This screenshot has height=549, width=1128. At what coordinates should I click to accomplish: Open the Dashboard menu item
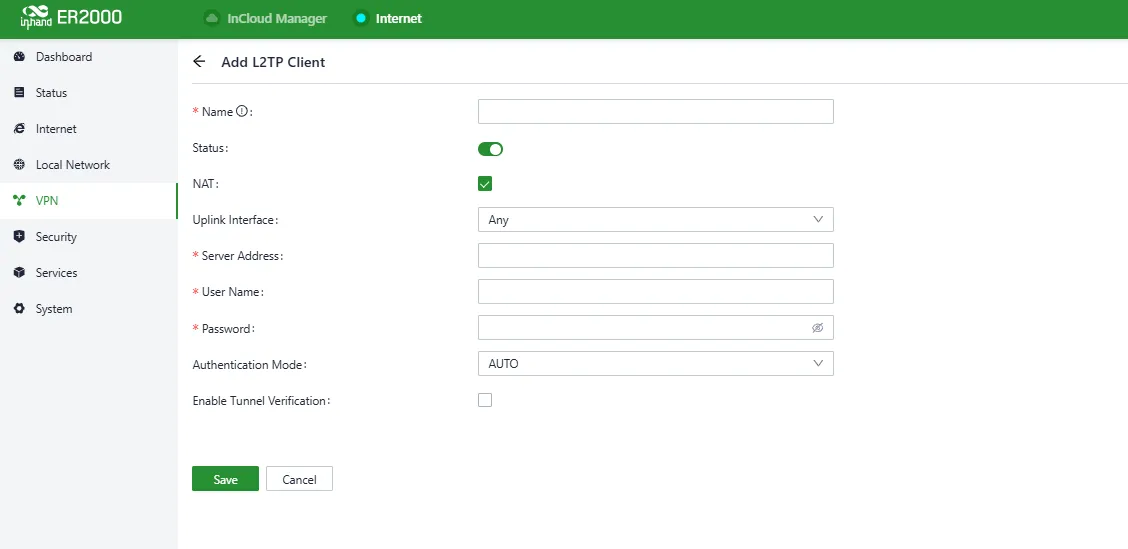coord(88,57)
